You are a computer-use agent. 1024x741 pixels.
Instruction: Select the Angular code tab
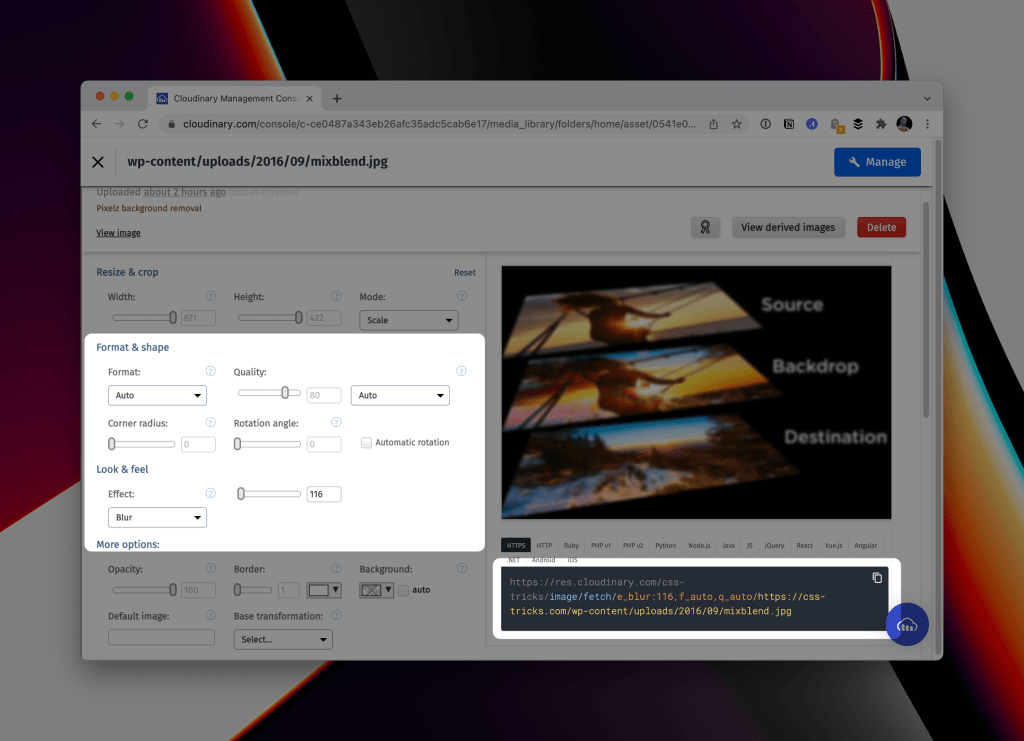pyautogui.click(x=865, y=545)
